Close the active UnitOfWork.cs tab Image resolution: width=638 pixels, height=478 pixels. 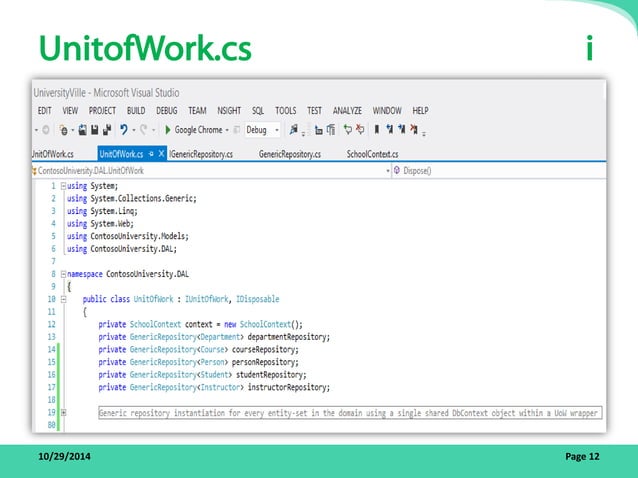point(161,155)
